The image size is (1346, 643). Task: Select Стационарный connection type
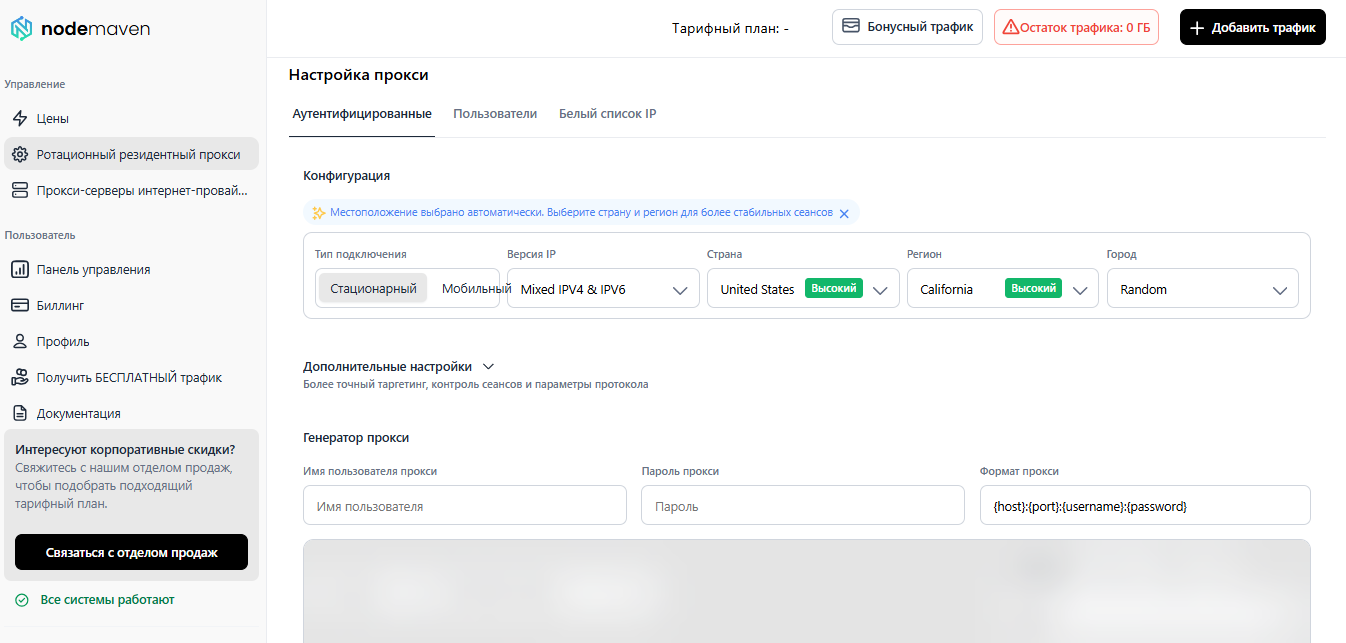(x=373, y=288)
